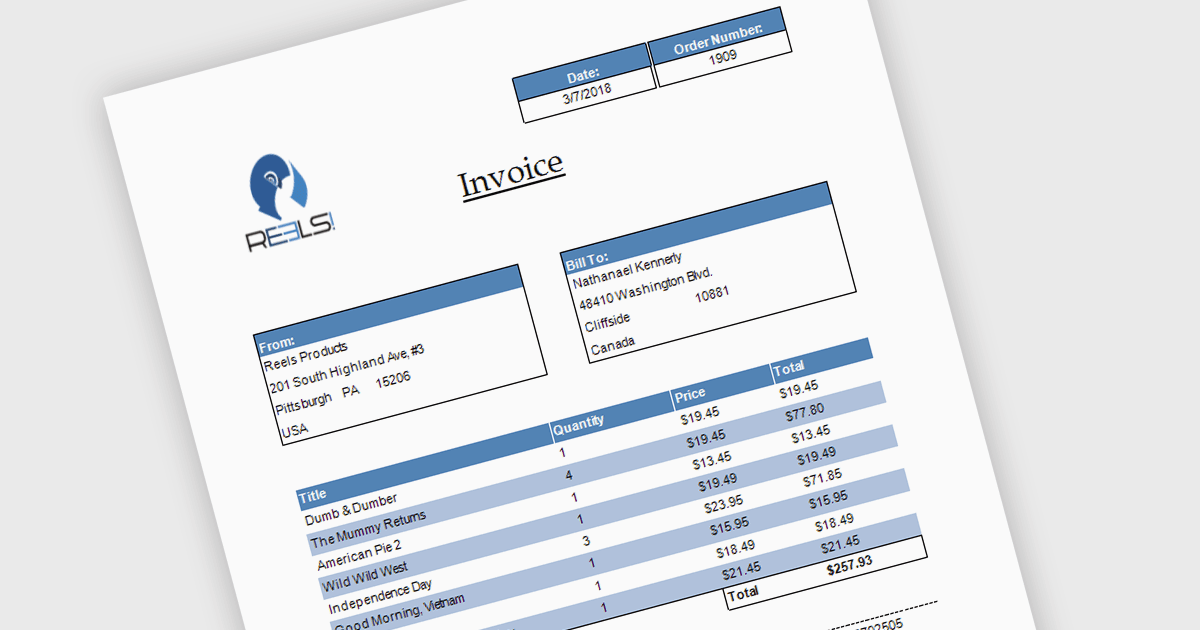The width and height of the screenshot is (1200, 630).
Task: Click $21.45 in the Price column
Action: pos(741,573)
